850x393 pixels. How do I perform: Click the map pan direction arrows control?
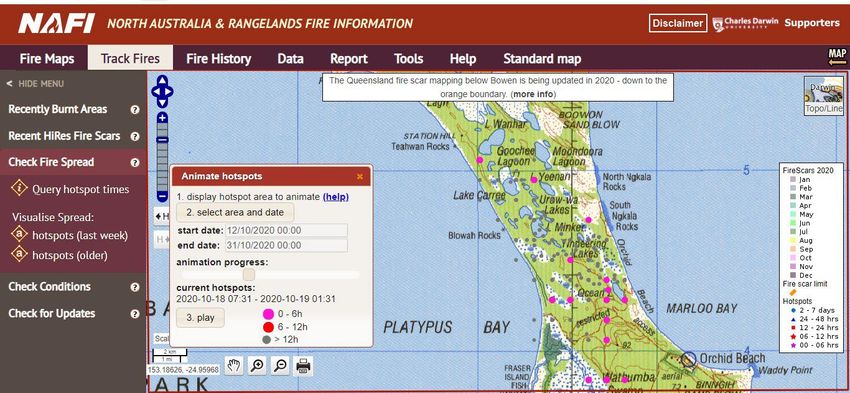[x=162, y=91]
